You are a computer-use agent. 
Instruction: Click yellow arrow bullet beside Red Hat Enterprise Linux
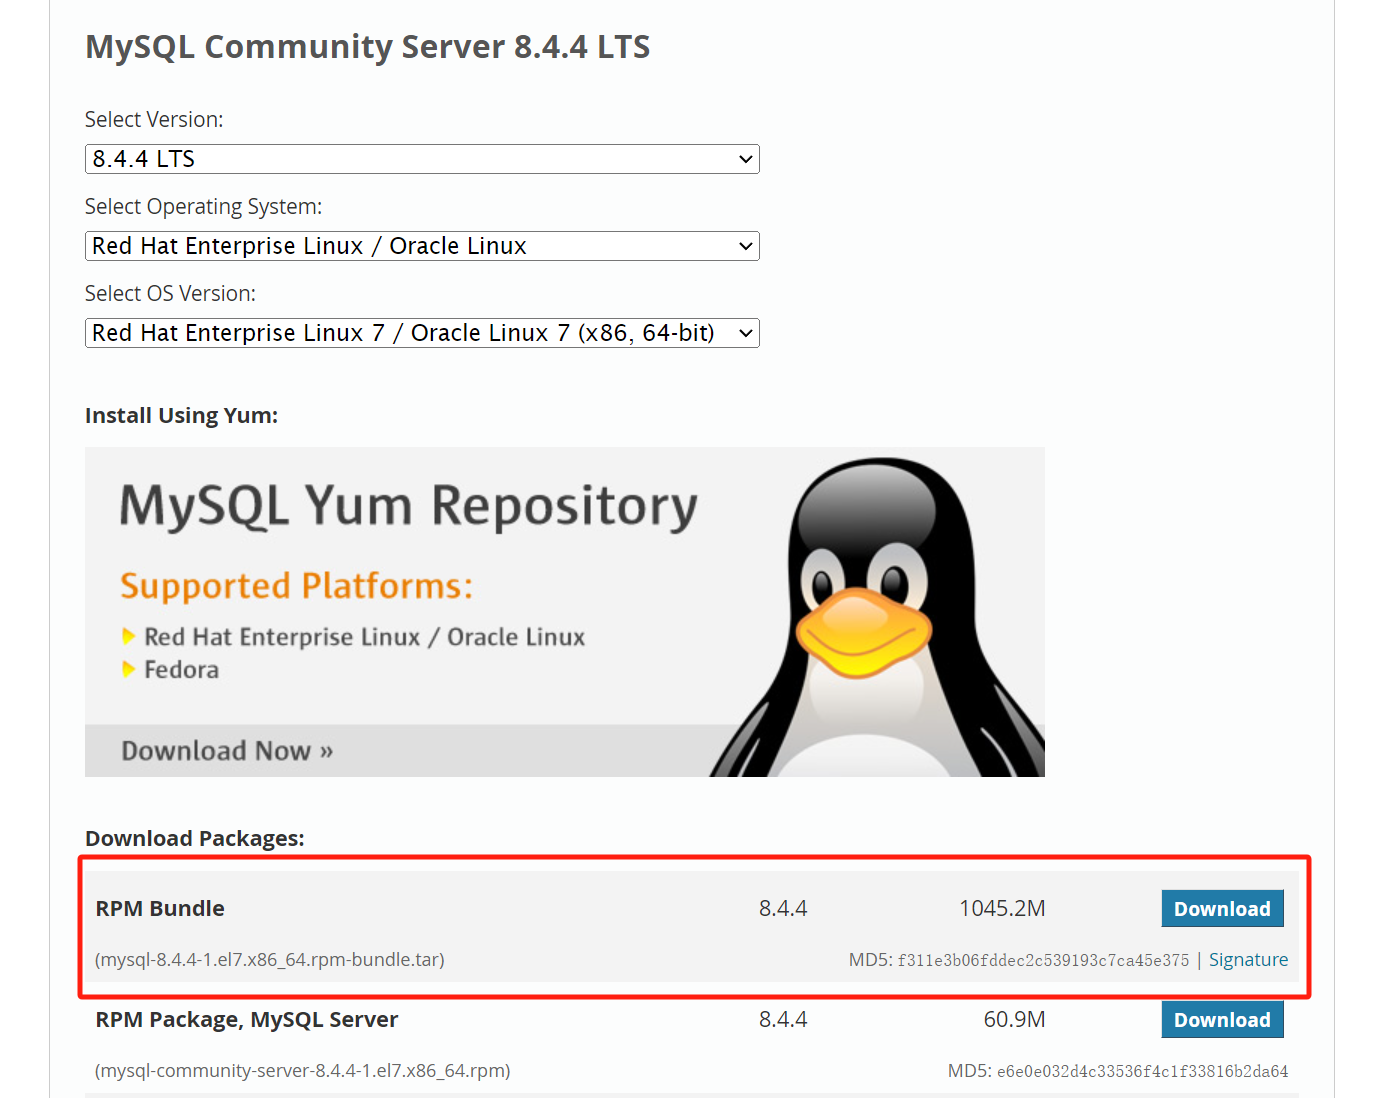pos(128,636)
